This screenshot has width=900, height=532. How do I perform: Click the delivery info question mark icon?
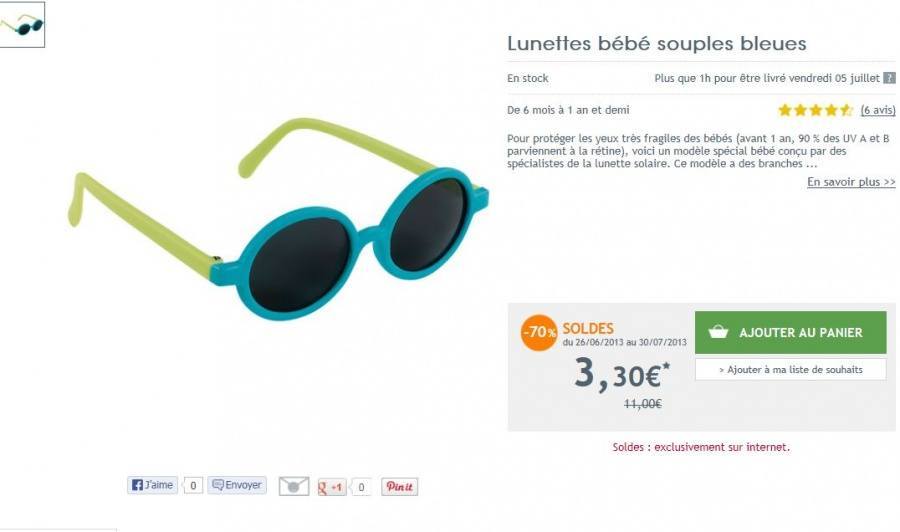(889, 78)
